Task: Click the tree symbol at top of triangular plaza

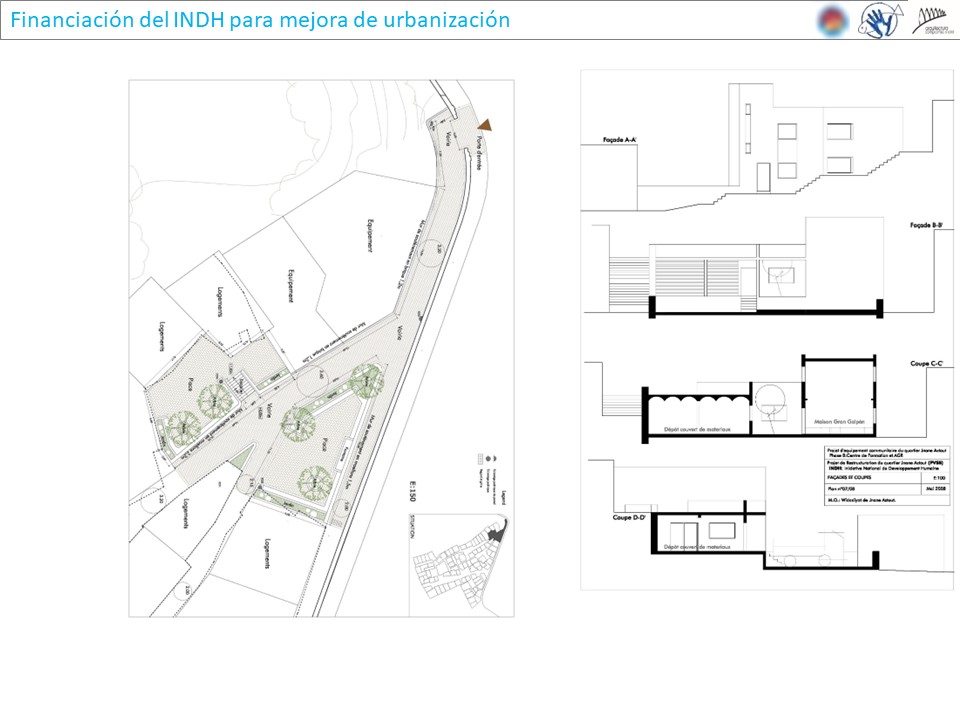Action: (368, 380)
